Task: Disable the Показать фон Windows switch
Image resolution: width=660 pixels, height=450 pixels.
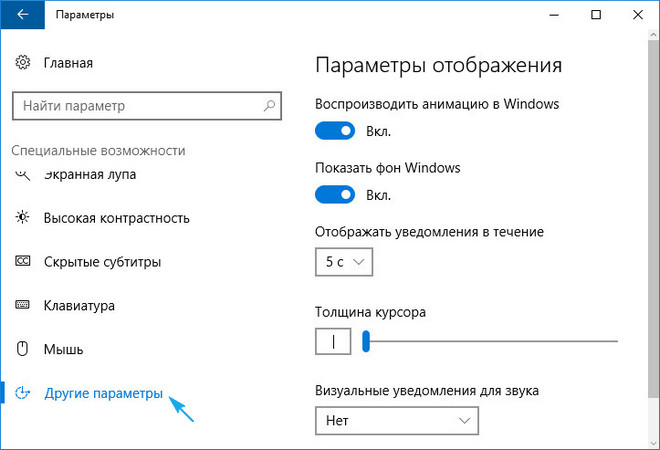Action: point(335,194)
